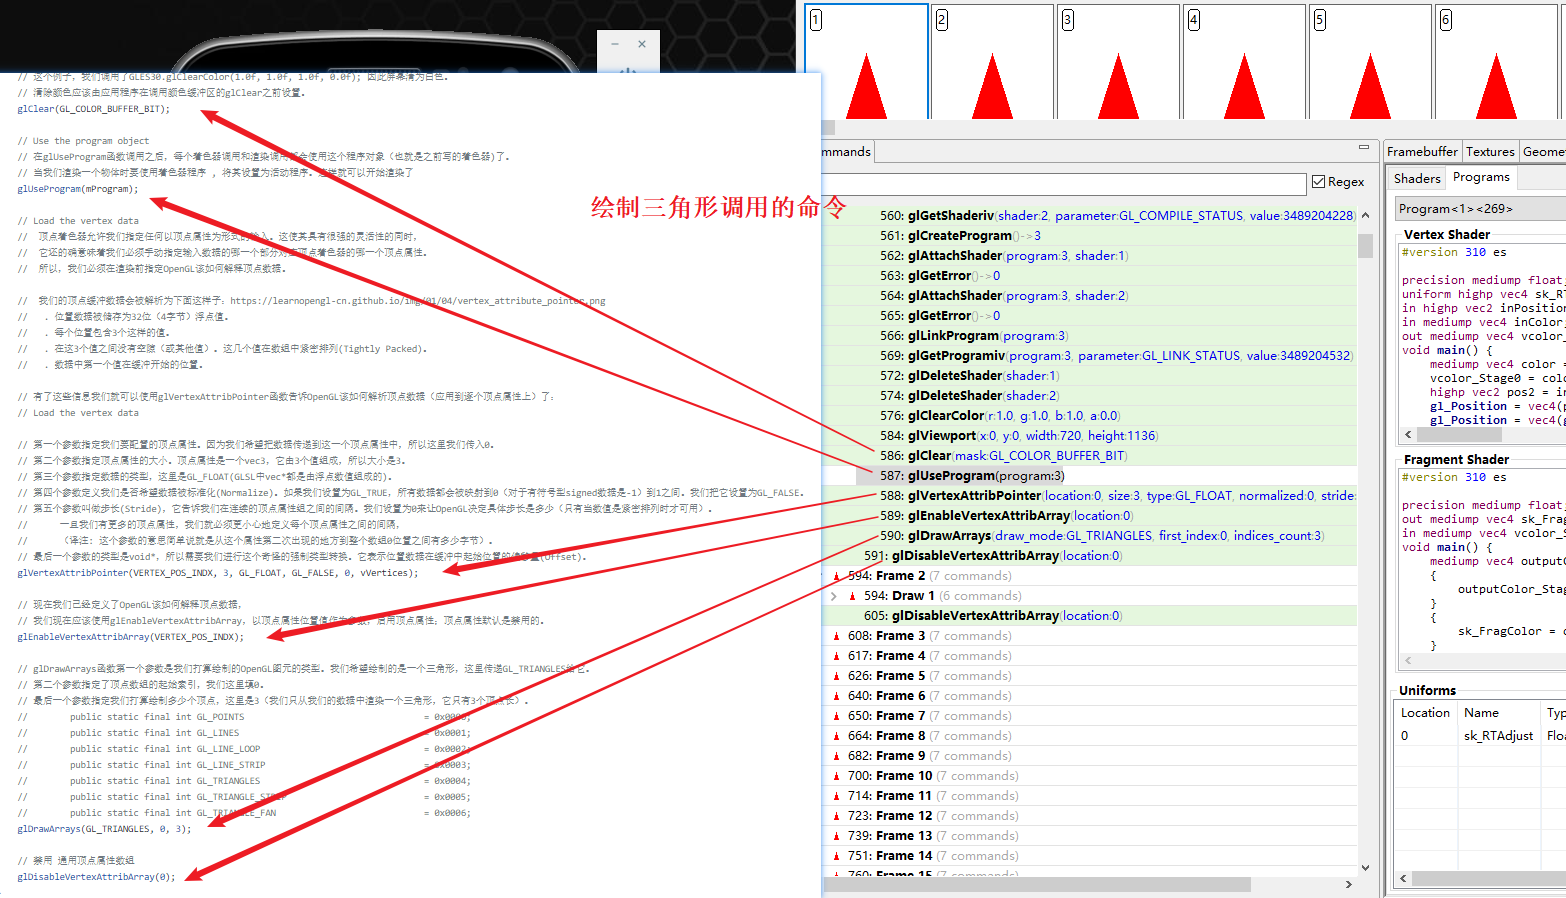
Task: Click the red error triangle beside Frame 2
Action: point(838,575)
